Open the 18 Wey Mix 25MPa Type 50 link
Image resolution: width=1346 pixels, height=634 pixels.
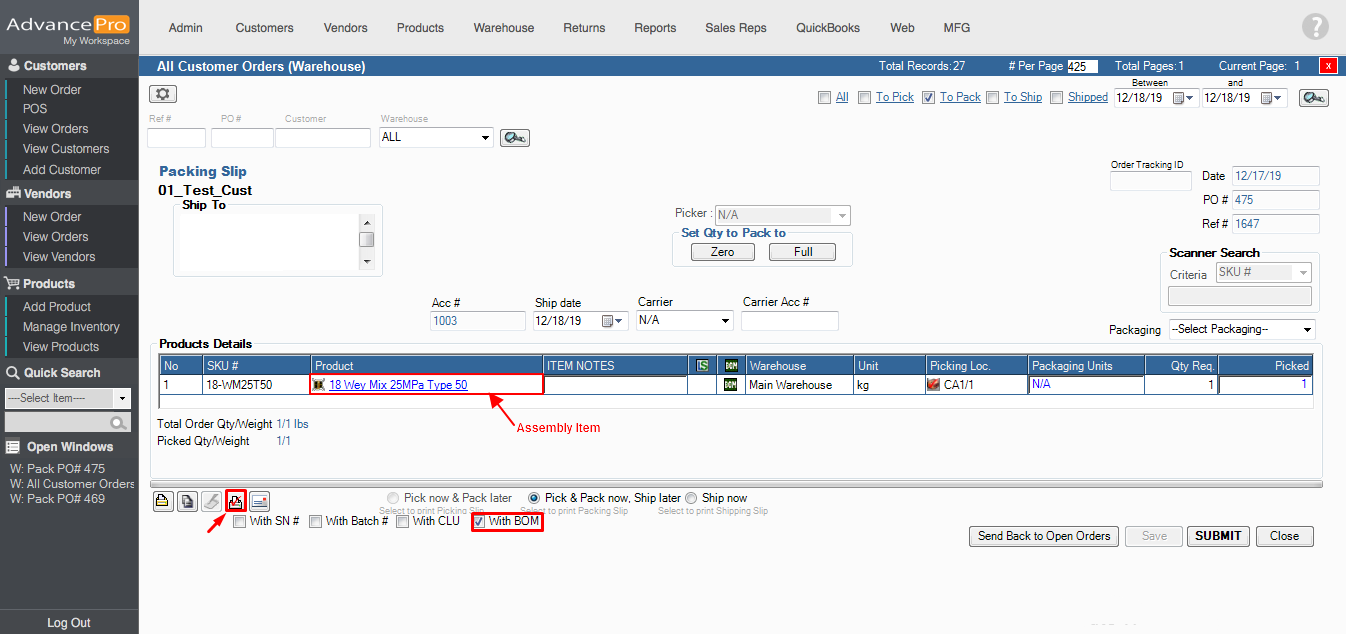[x=398, y=385]
